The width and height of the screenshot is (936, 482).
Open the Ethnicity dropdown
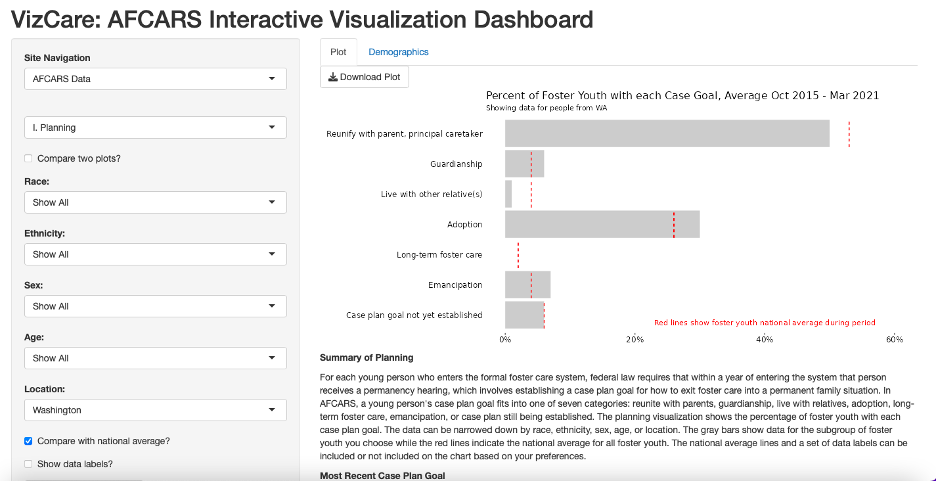coord(155,254)
